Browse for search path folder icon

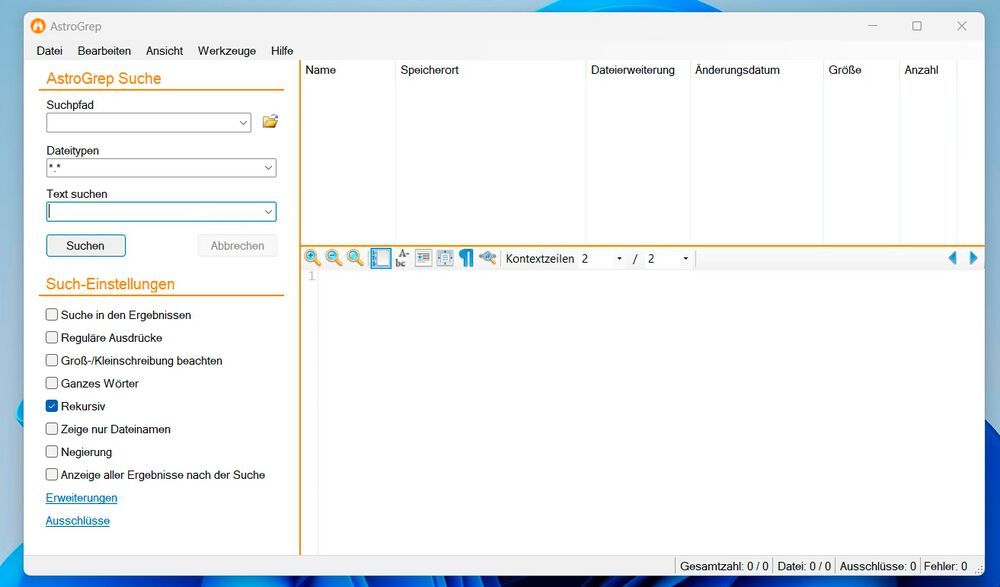(270, 122)
